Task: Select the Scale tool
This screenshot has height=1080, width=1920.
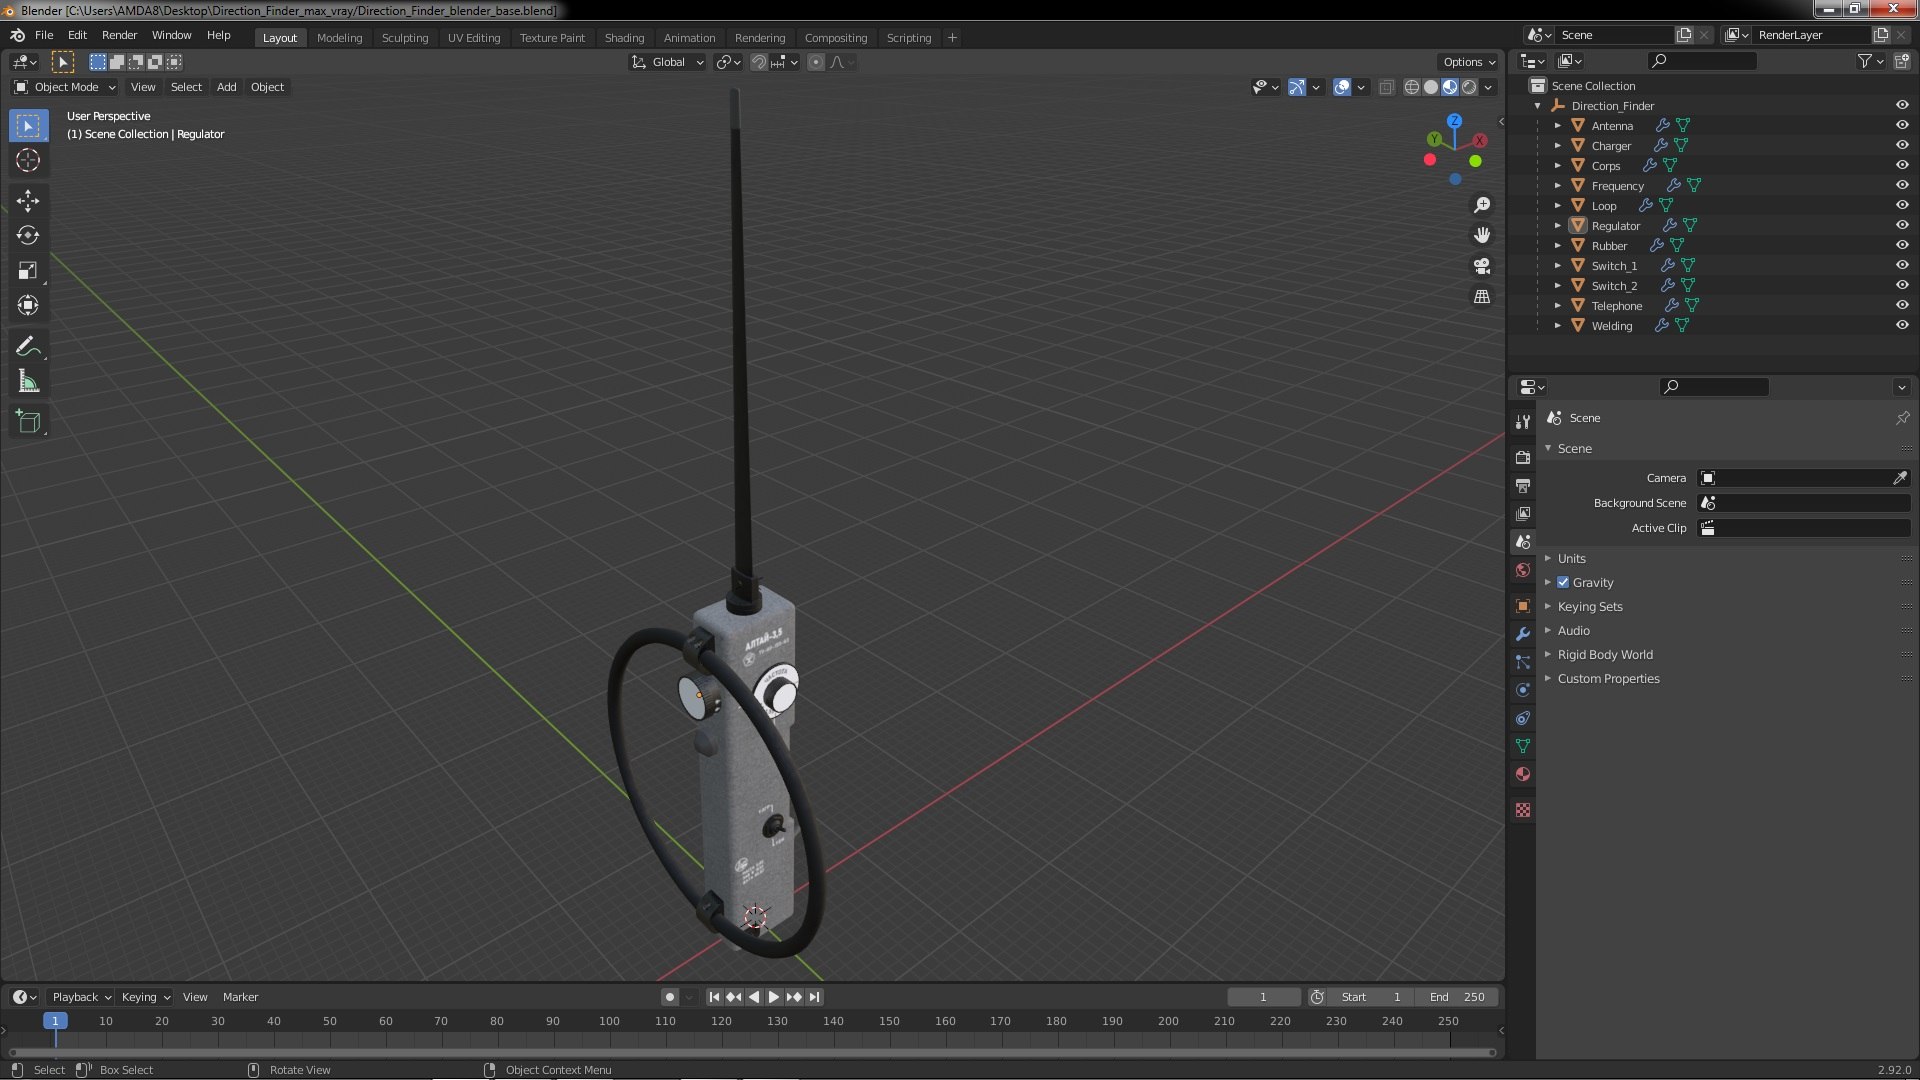Action: pos(28,271)
